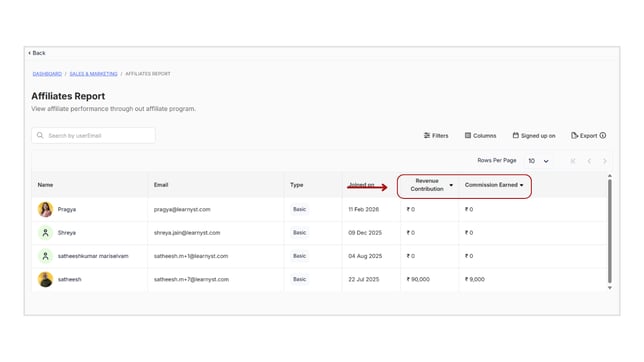Image resolution: width=644 pixels, height=362 pixels.
Task: Click the info icon beside Export
Action: [603, 135]
